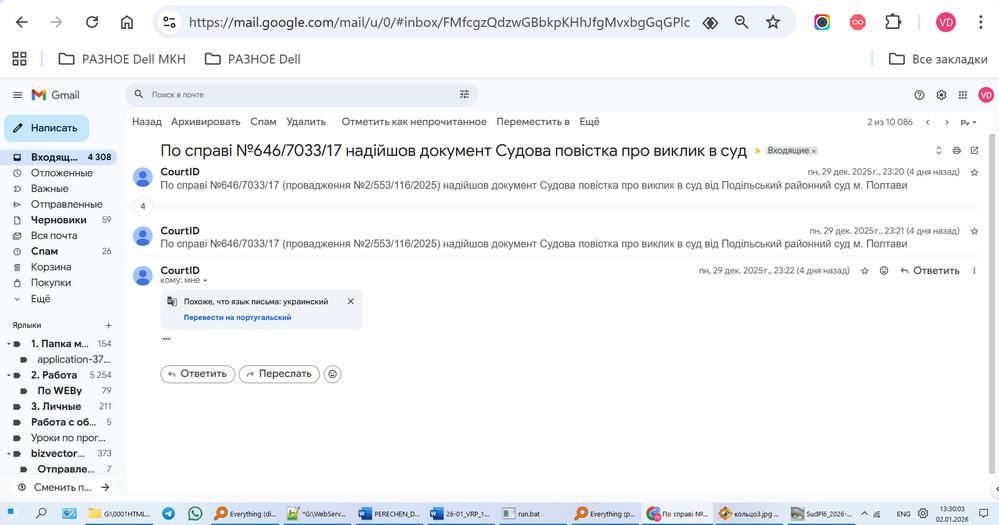The height and width of the screenshot is (525, 999).
Task: Add emoji reaction on the 23:22 message
Action: click(884, 271)
